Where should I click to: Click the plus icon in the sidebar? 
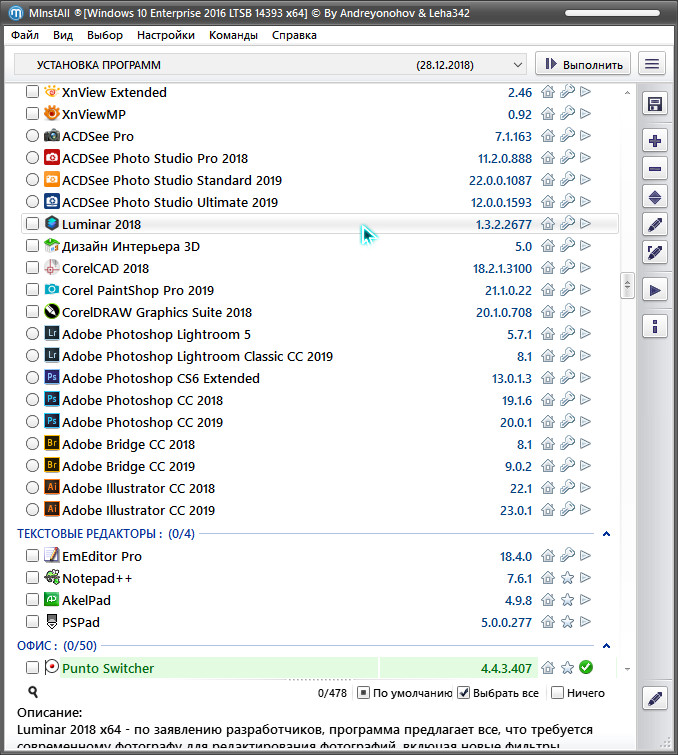[x=655, y=141]
